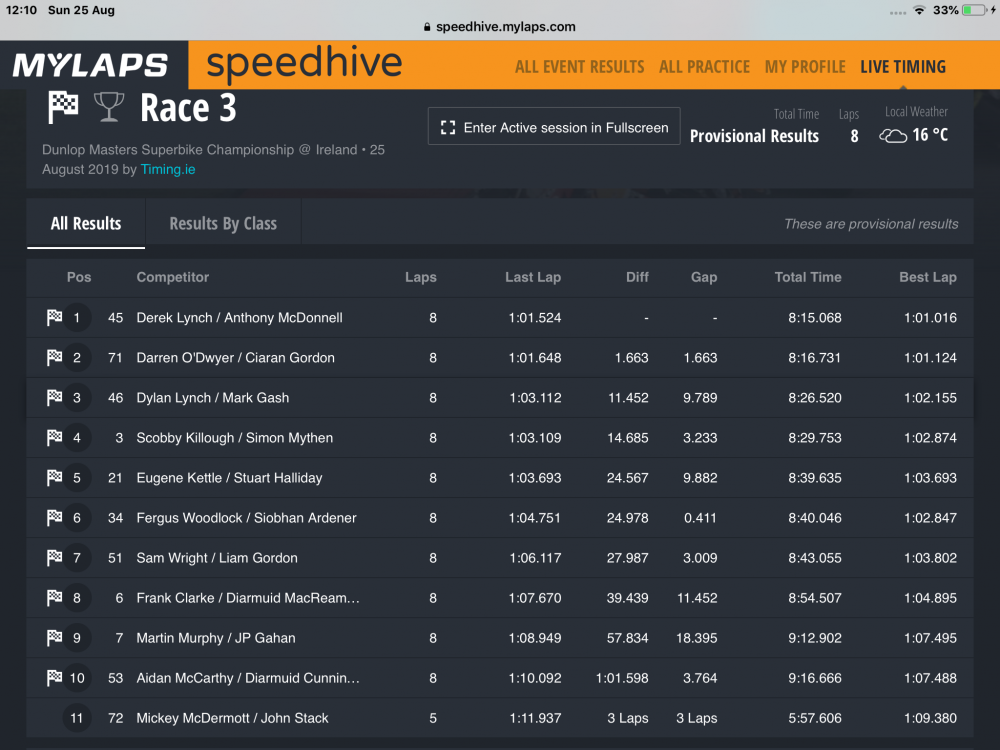Viewport: 1000px width, 750px height.
Task: Click the Gap column header
Action: (x=704, y=277)
